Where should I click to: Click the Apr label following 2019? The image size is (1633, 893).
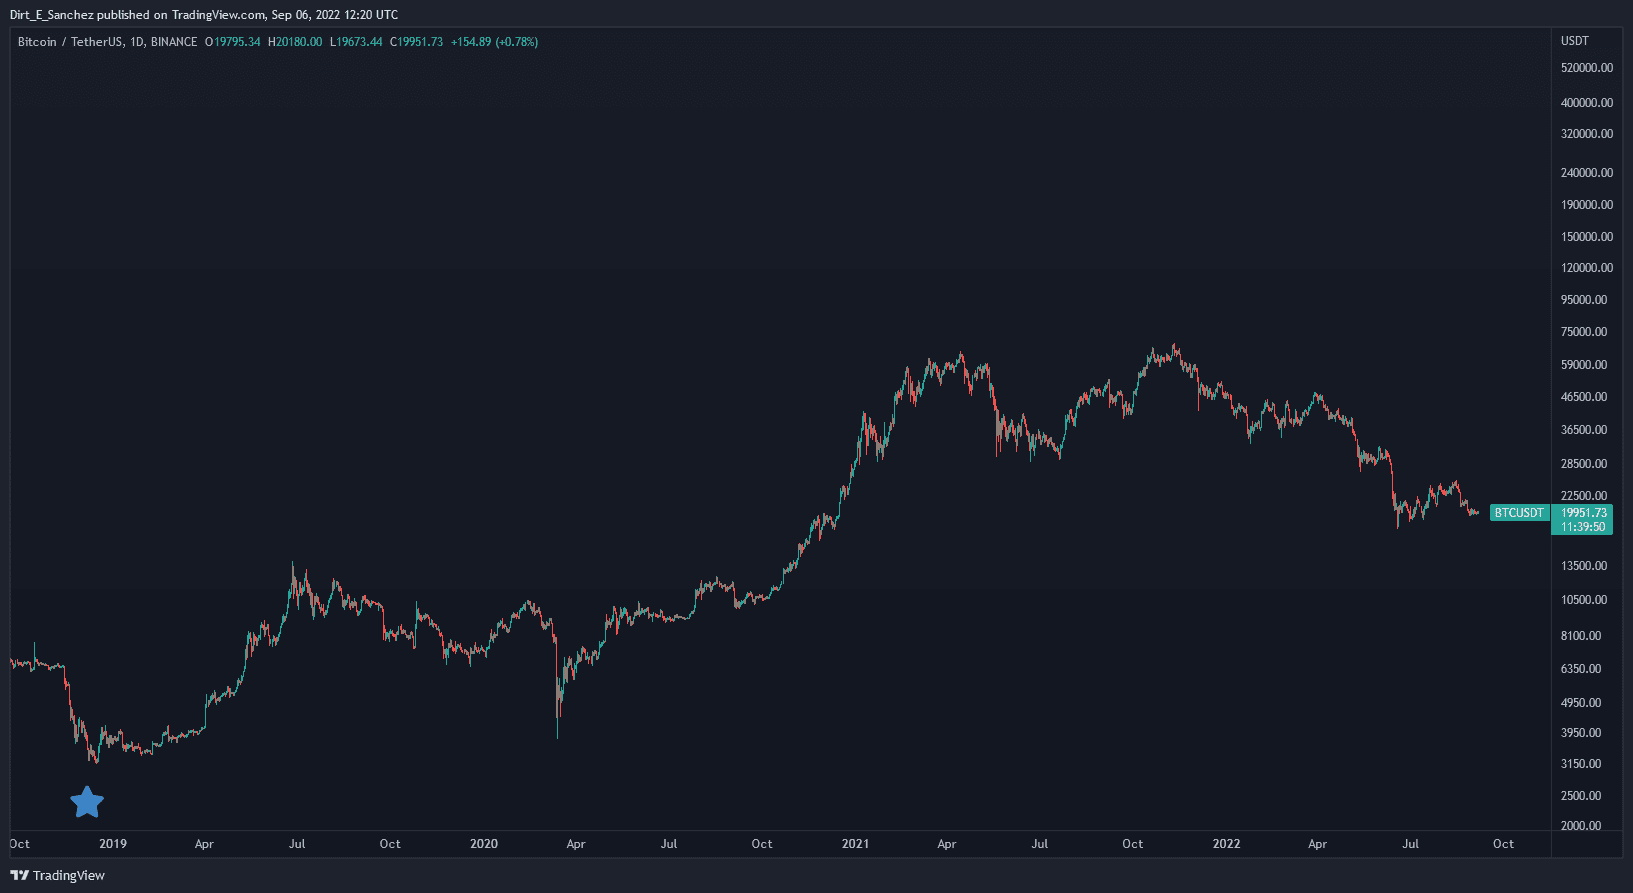pos(204,844)
